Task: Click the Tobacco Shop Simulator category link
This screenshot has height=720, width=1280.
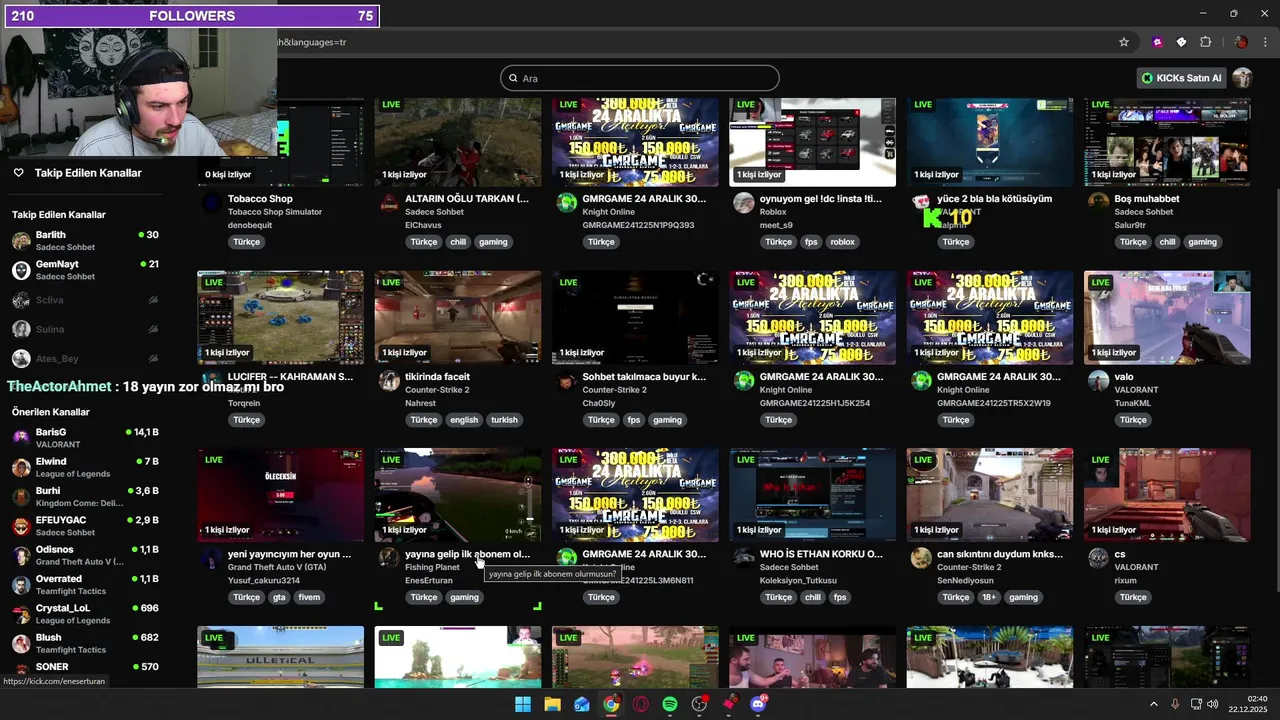Action: [275, 212]
